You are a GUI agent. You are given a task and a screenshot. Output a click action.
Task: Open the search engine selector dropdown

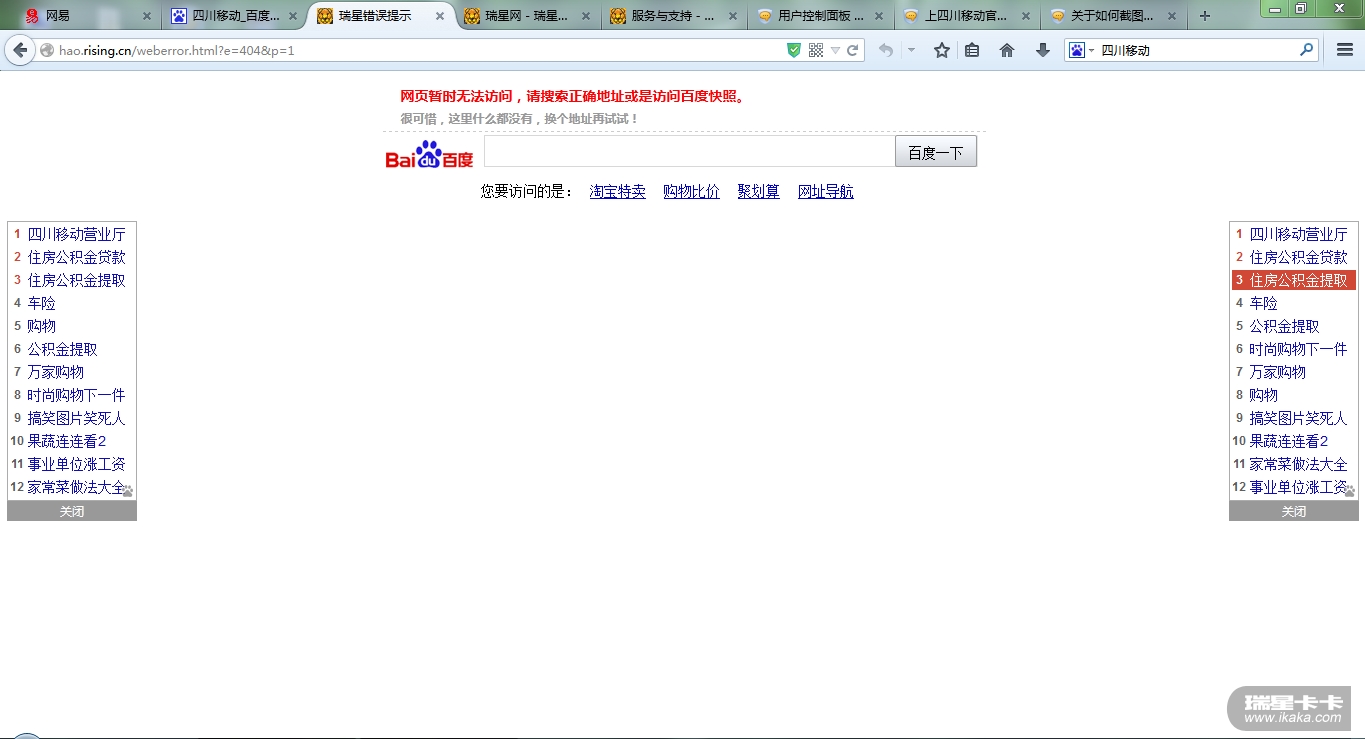(x=1081, y=50)
